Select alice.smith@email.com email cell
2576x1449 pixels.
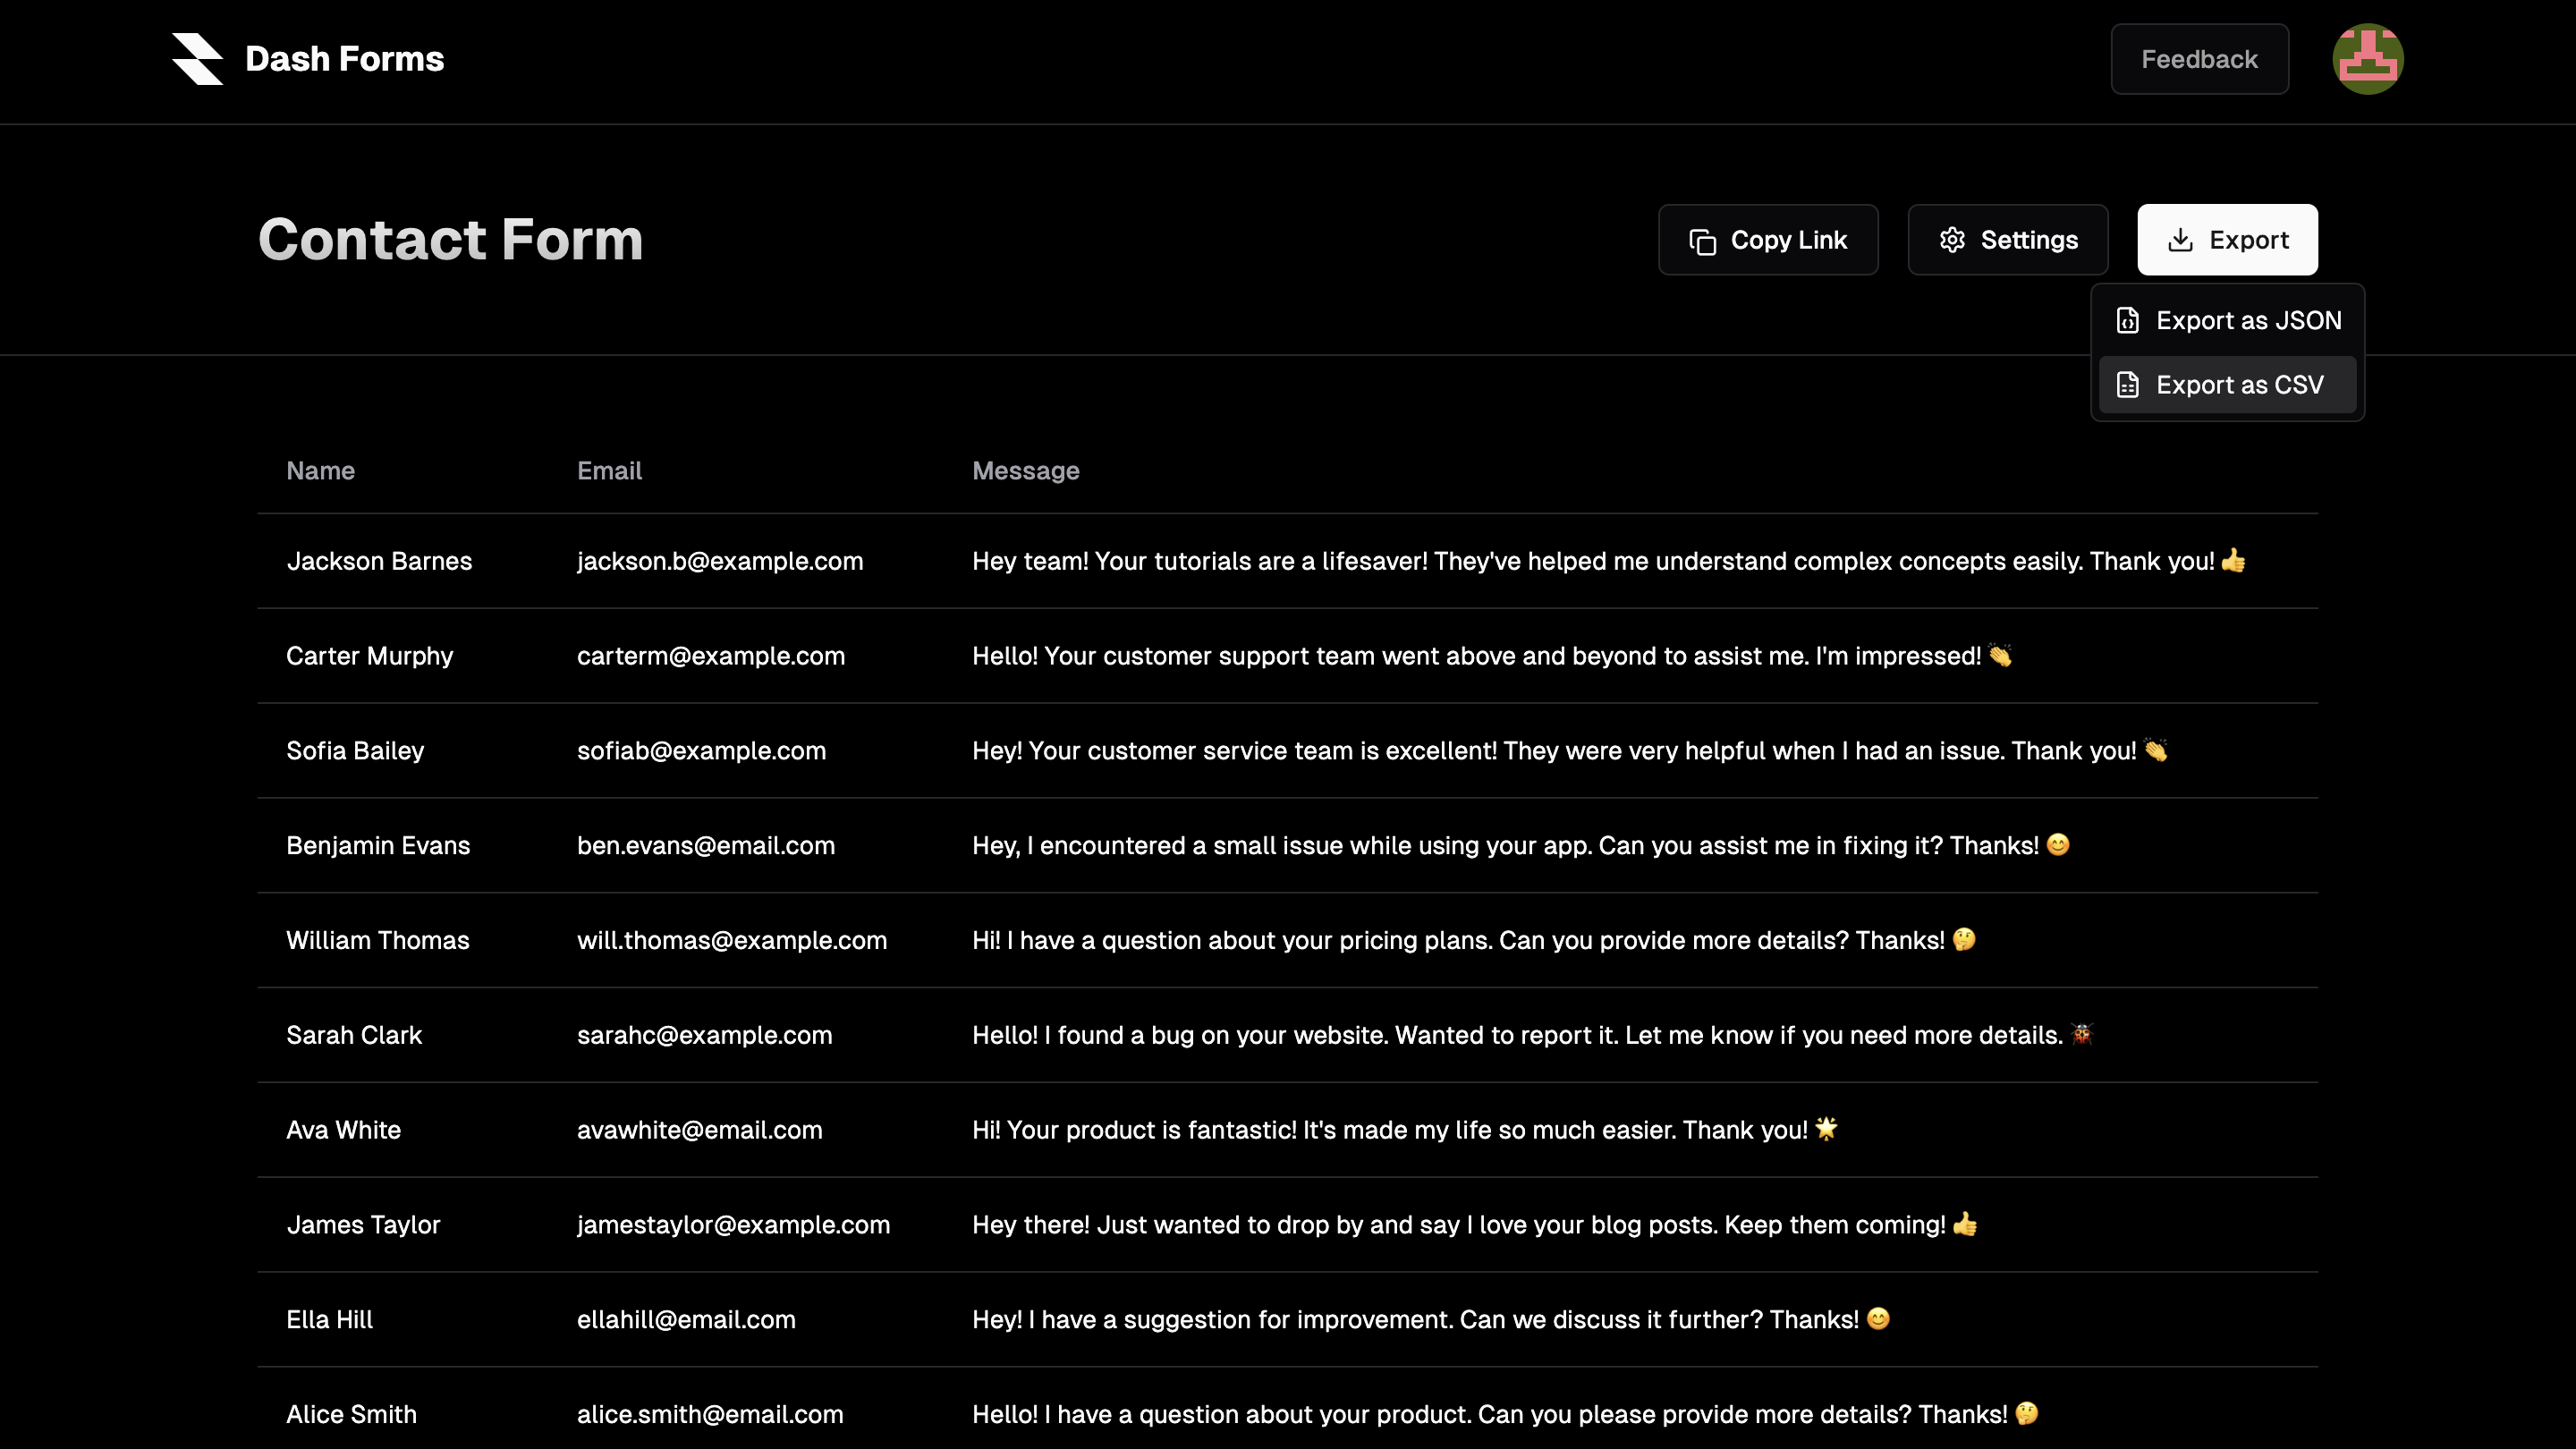coord(710,1415)
